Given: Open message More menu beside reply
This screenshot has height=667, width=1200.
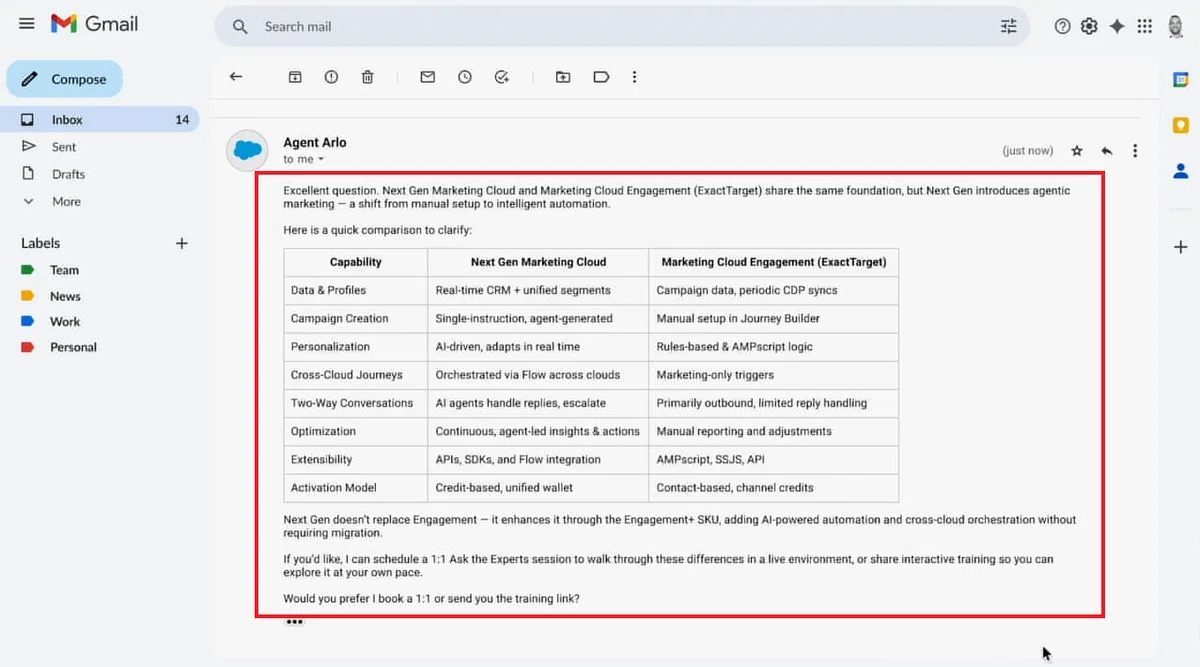Looking at the screenshot, I should [1135, 151].
